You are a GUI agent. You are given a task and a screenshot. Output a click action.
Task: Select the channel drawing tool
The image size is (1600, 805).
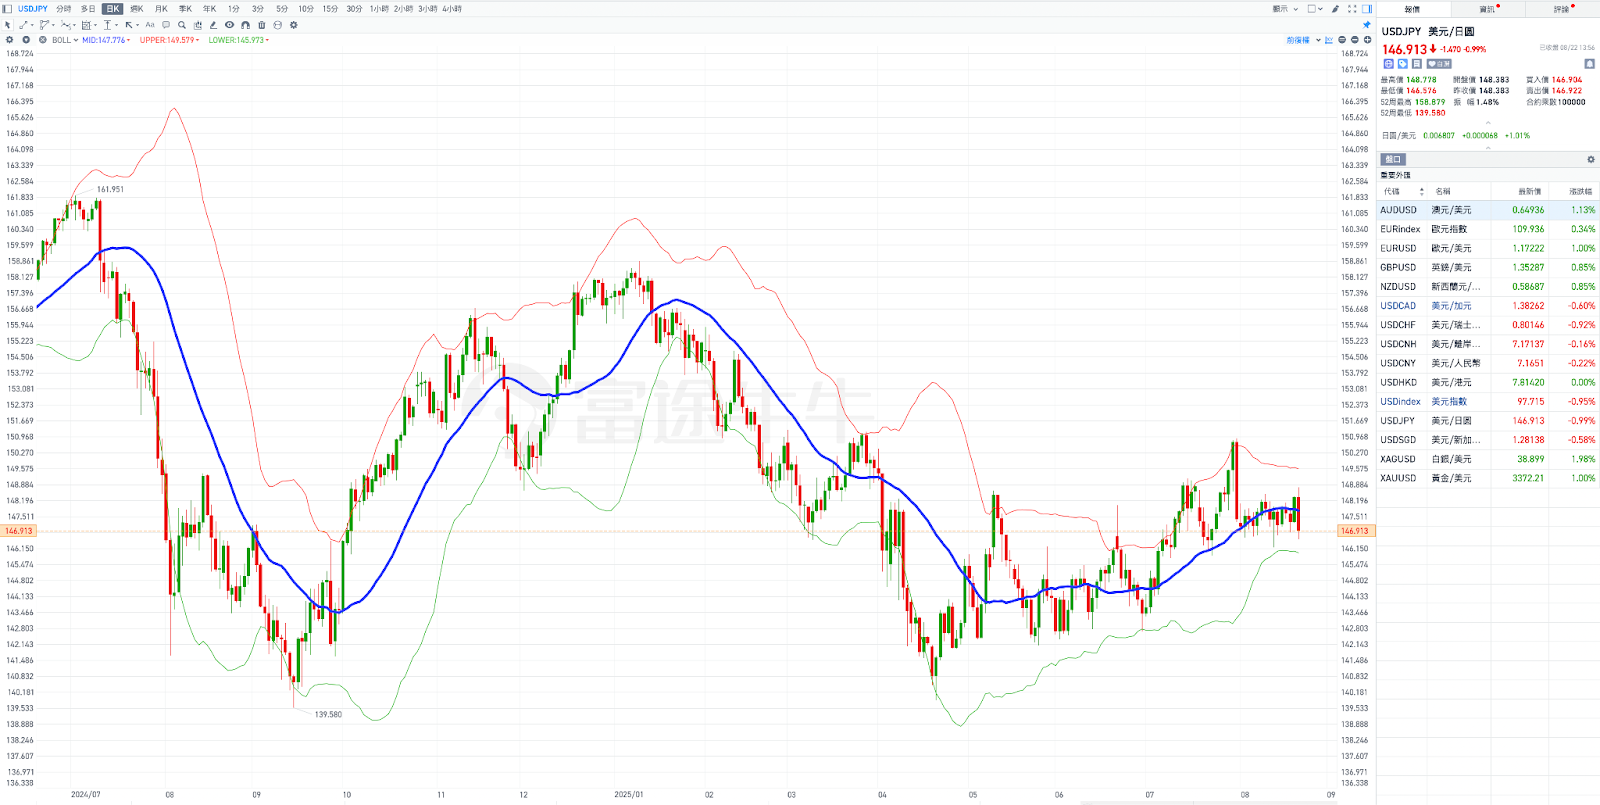(x=44, y=25)
